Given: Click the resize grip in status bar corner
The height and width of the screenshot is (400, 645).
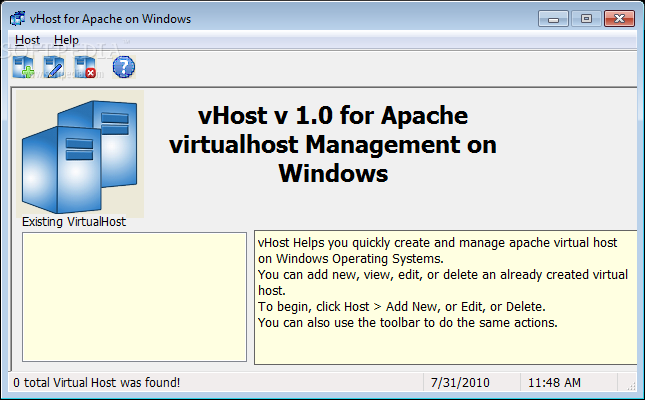Looking at the screenshot, I should [x=631, y=386].
